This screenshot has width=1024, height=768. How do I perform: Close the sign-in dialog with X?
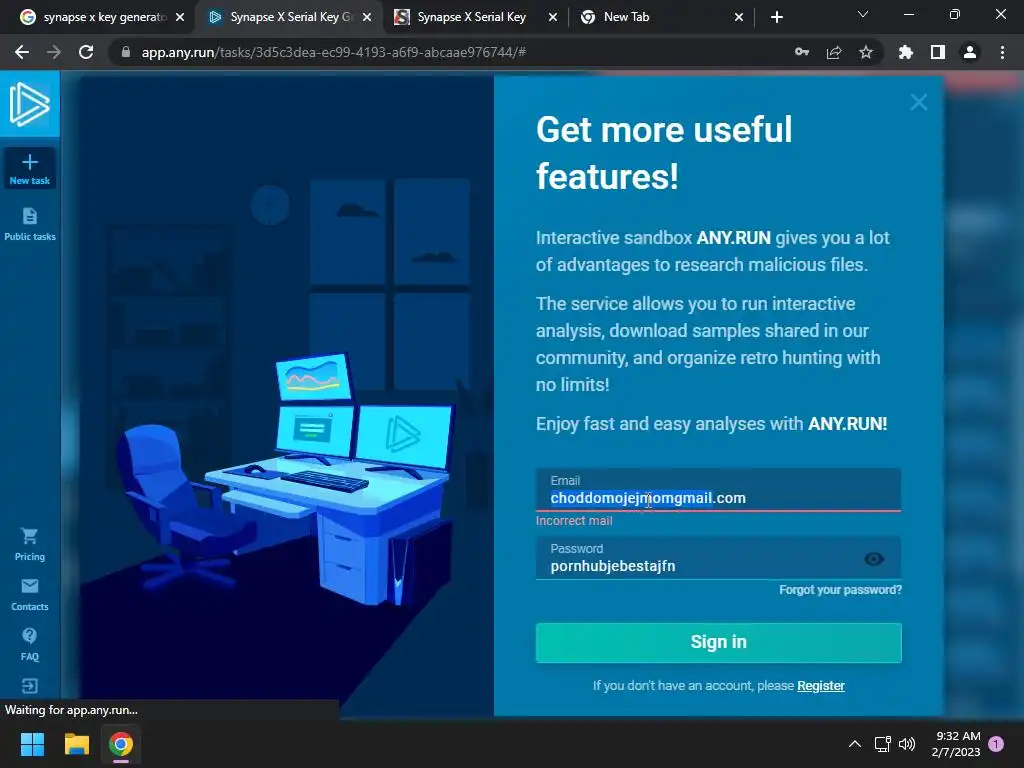coord(919,102)
